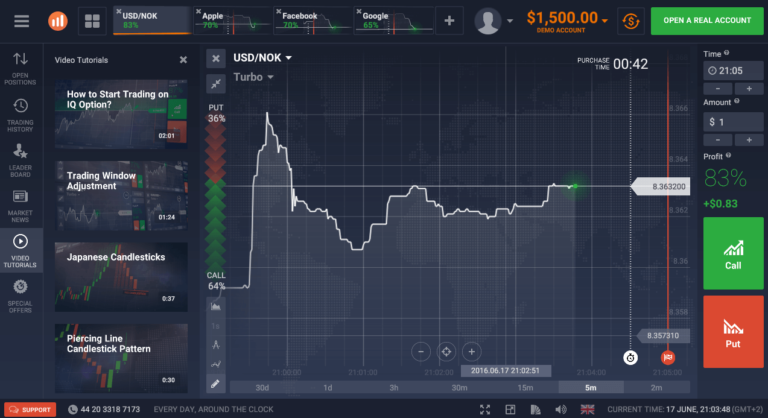This screenshot has height=418, width=768.
Task: Toggle sound with speaker icon
Action: [x=561, y=409]
